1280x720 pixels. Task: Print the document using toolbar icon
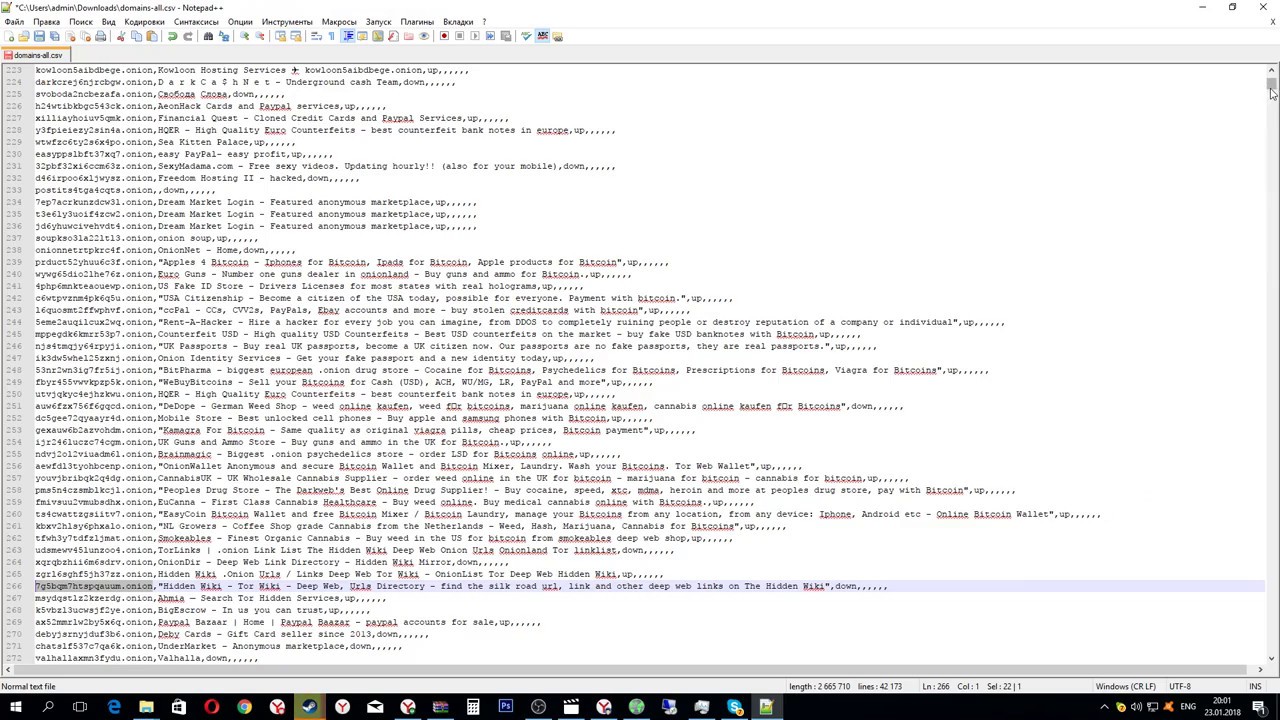101,36
